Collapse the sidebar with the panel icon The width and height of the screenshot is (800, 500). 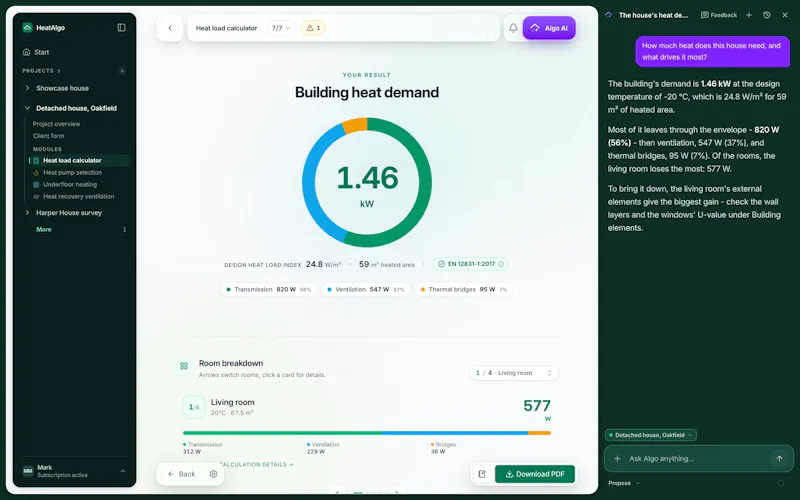pyautogui.click(x=121, y=28)
